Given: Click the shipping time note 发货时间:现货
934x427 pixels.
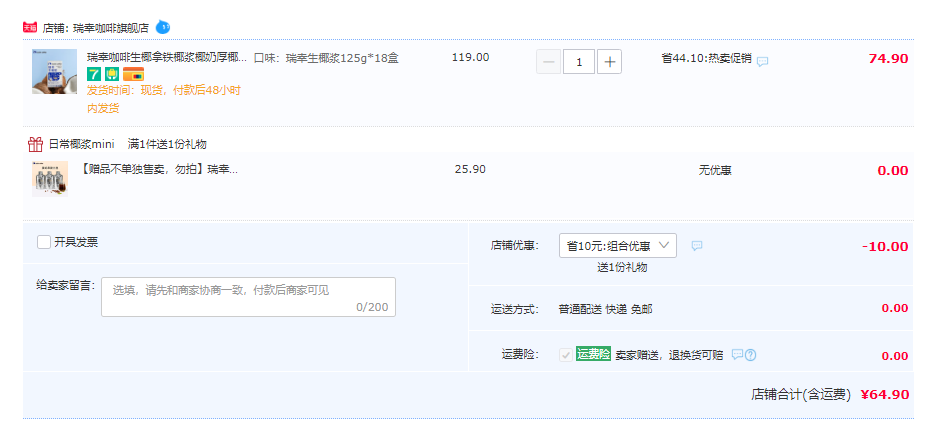Looking at the screenshot, I should click(x=164, y=99).
